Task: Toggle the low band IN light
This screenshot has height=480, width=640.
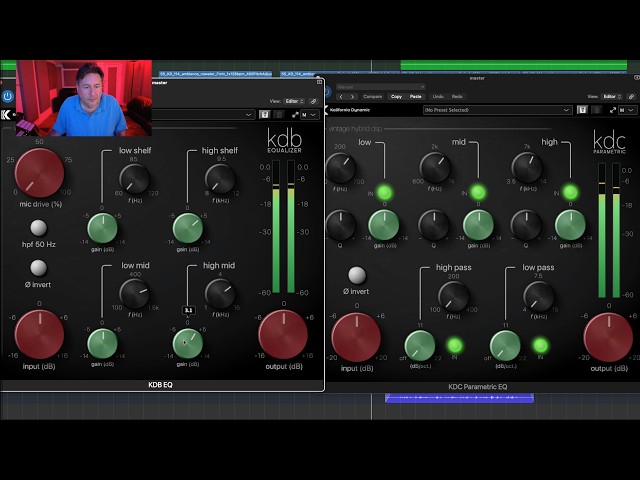Action: pyautogui.click(x=384, y=192)
